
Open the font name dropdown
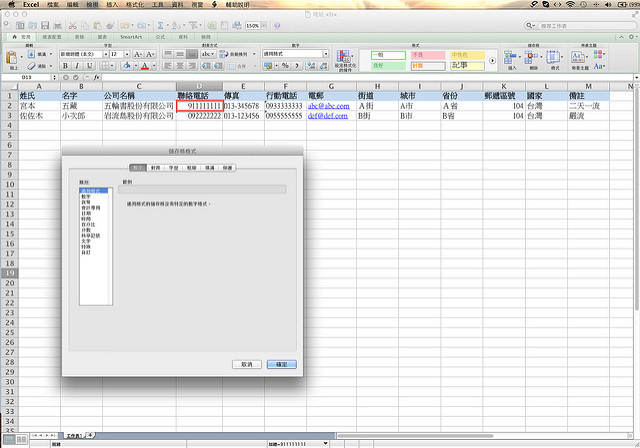(106, 54)
